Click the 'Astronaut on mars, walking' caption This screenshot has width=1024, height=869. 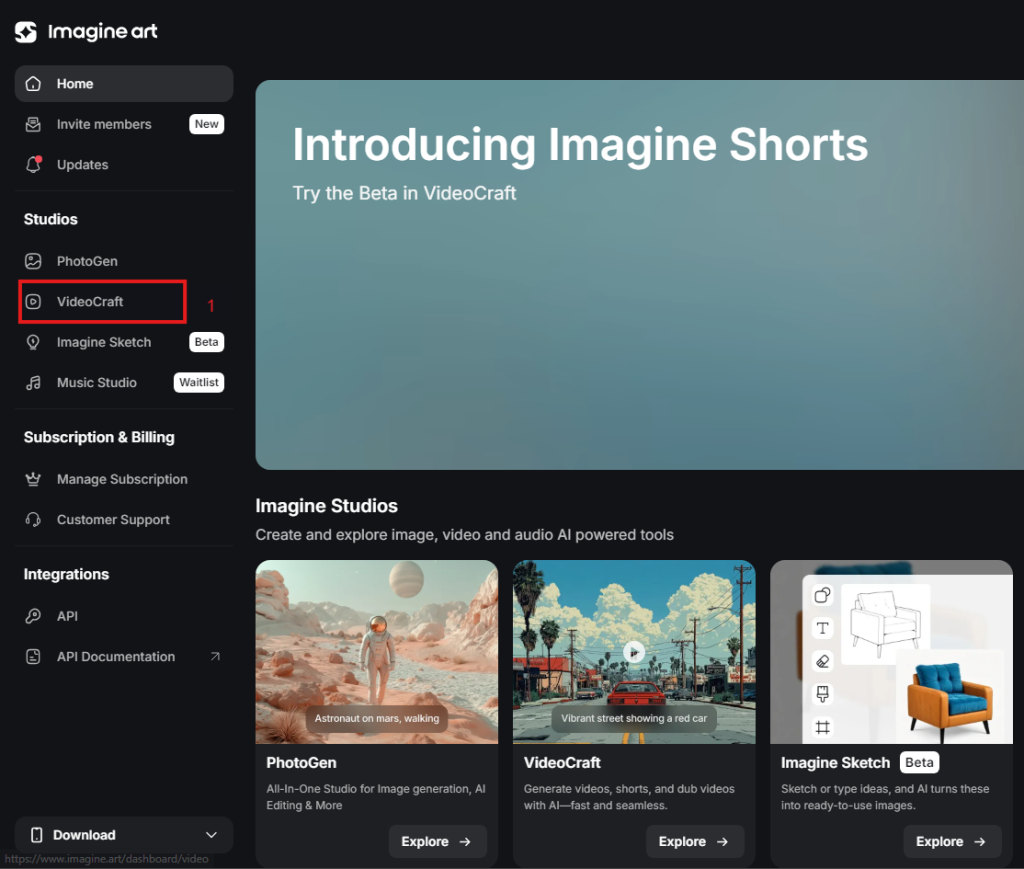click(x=377, y=718)
